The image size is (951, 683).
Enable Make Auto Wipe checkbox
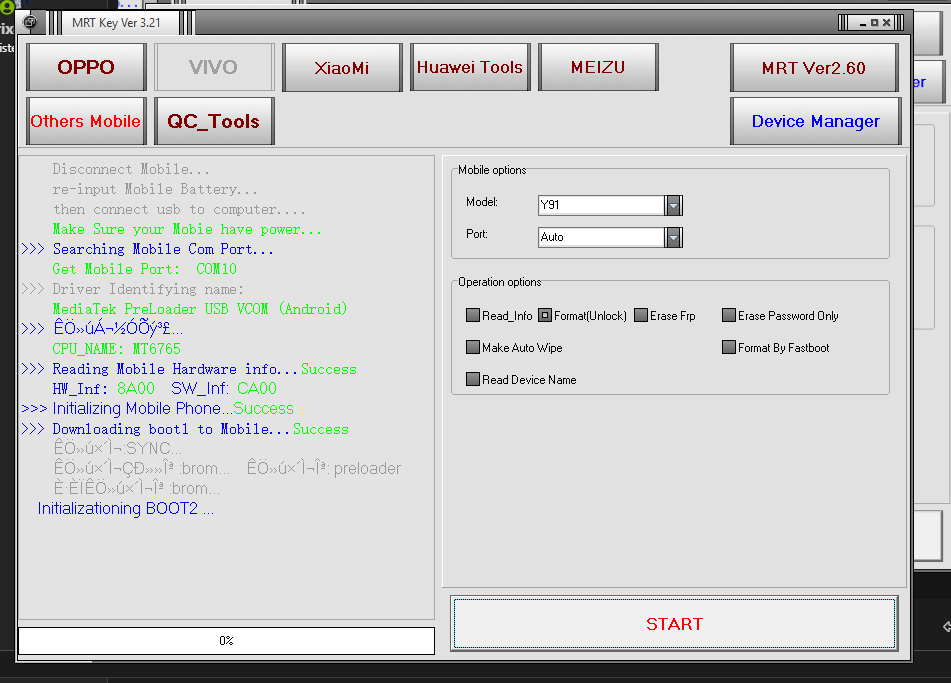point(472,347)
